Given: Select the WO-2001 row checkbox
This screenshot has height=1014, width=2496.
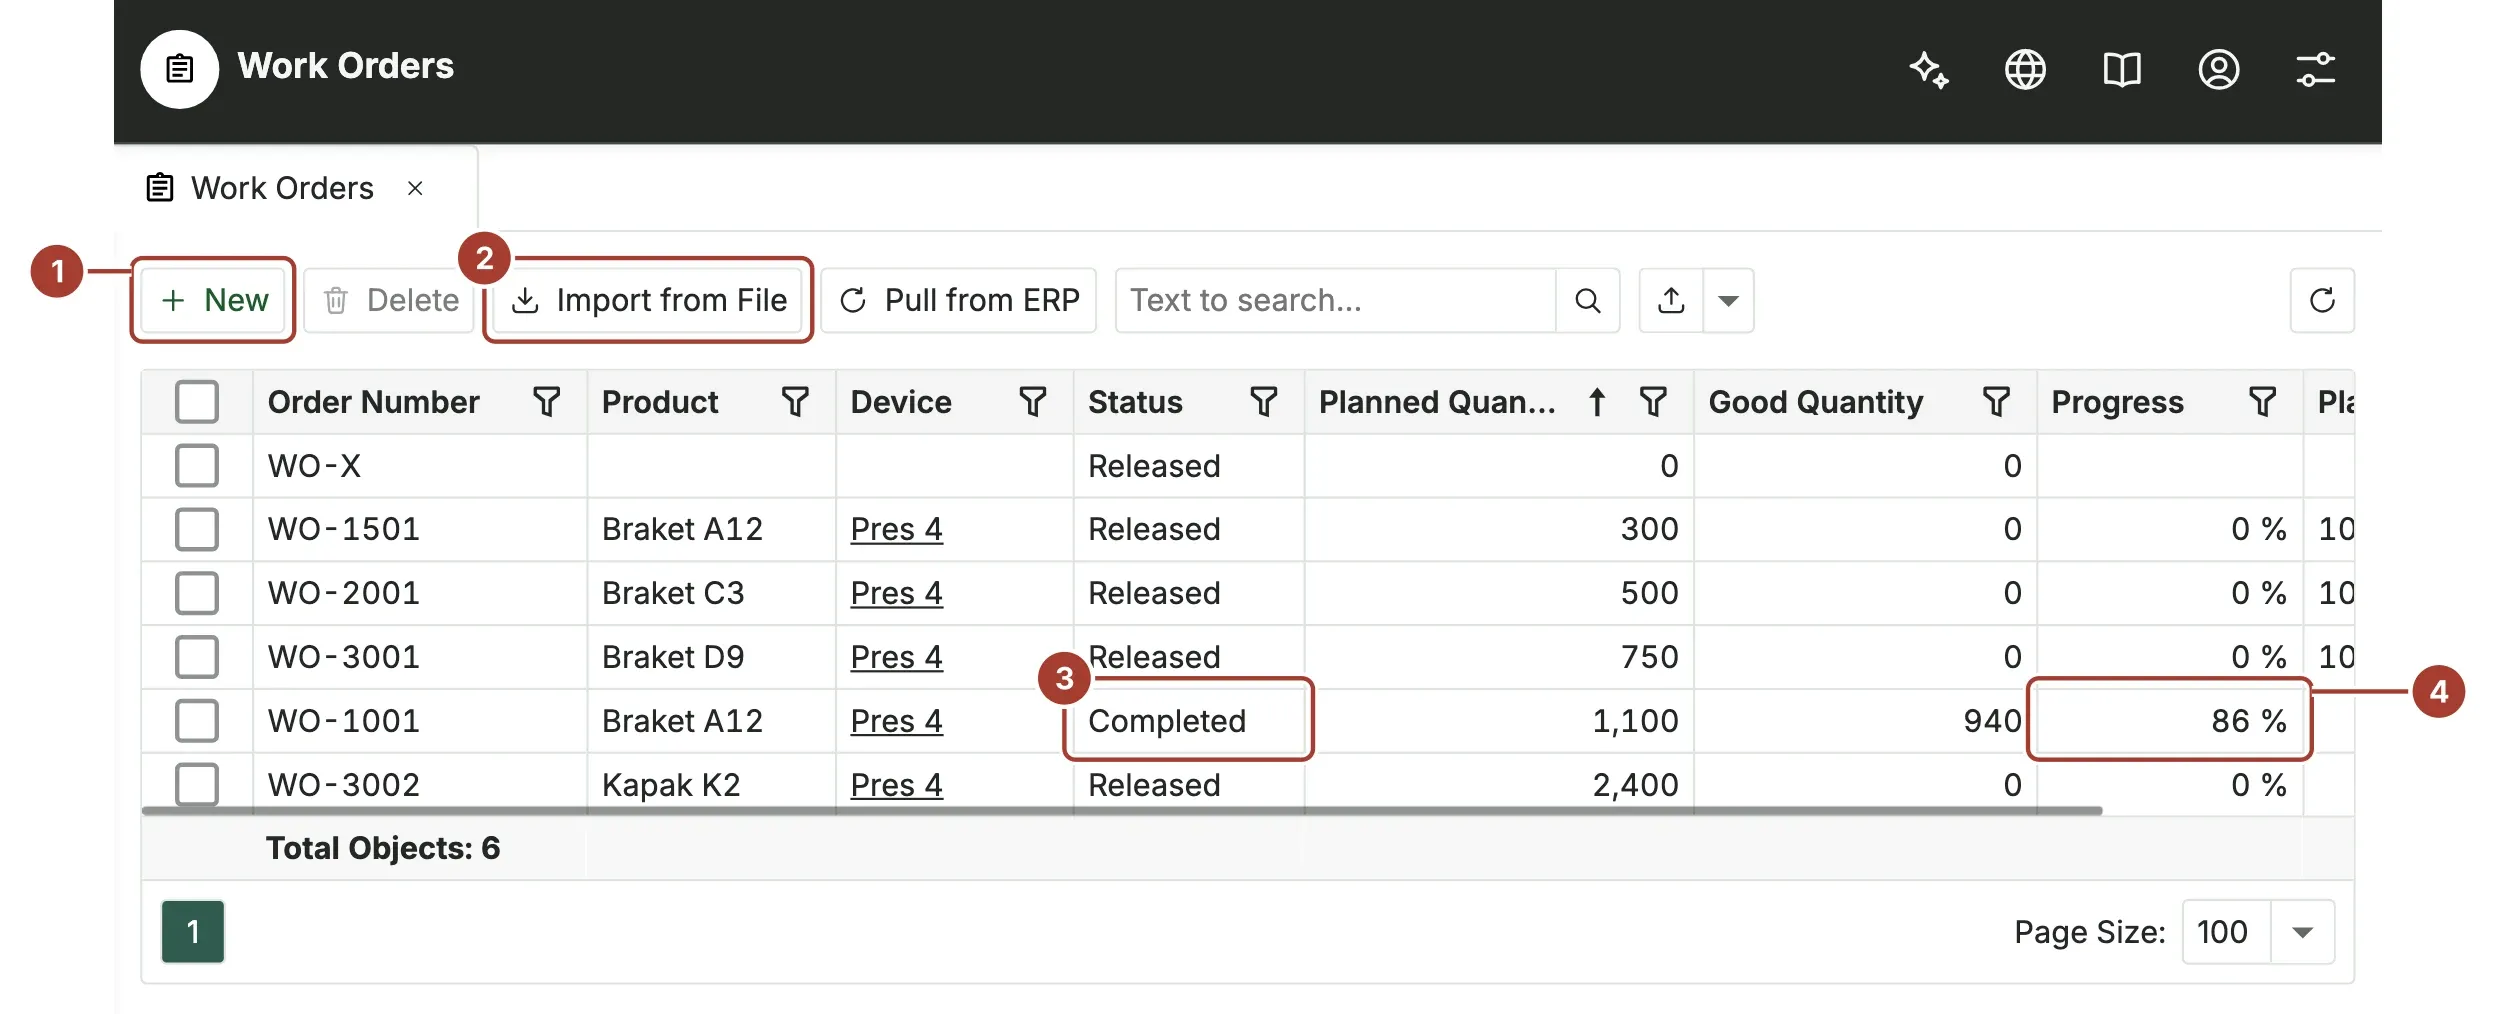Looking at the screenshot, I should point(197,593).
